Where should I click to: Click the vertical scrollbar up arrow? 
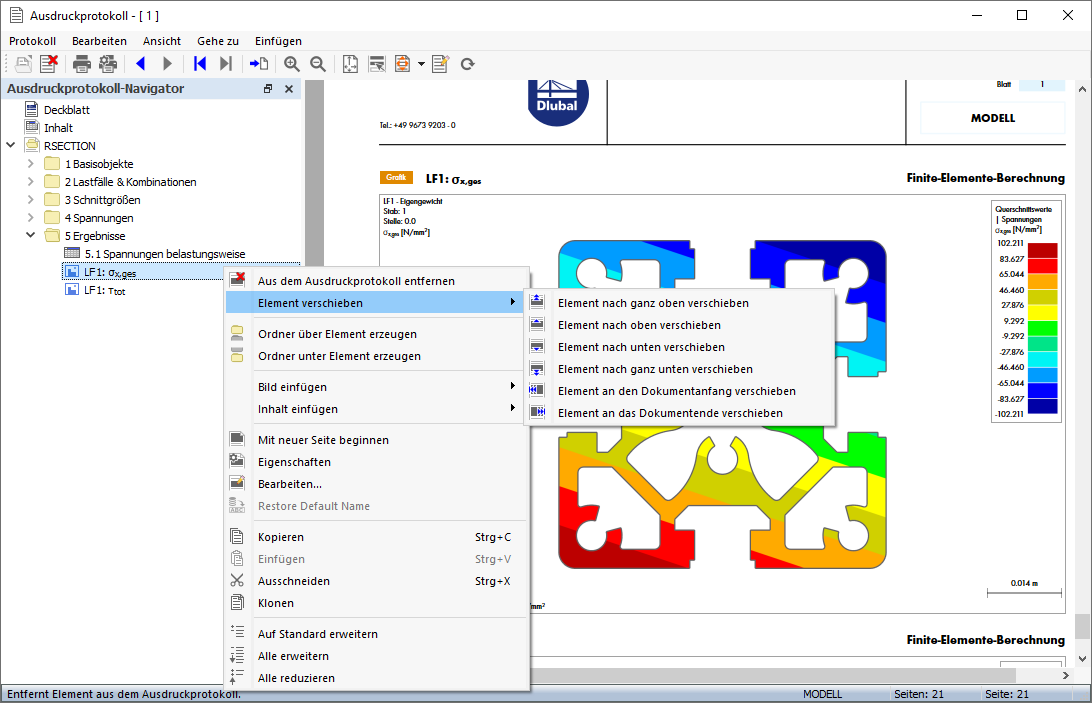coord(1082,89)
